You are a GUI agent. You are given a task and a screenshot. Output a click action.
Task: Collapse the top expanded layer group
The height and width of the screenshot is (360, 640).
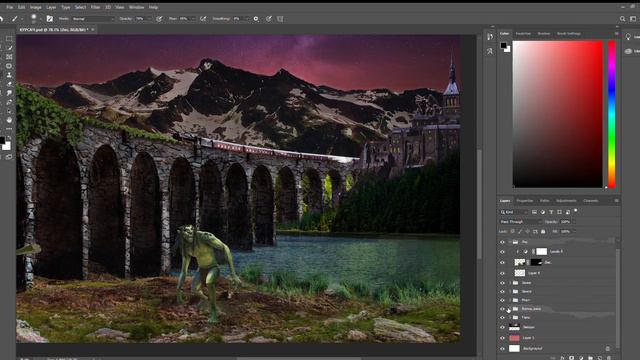click(510, 242)
